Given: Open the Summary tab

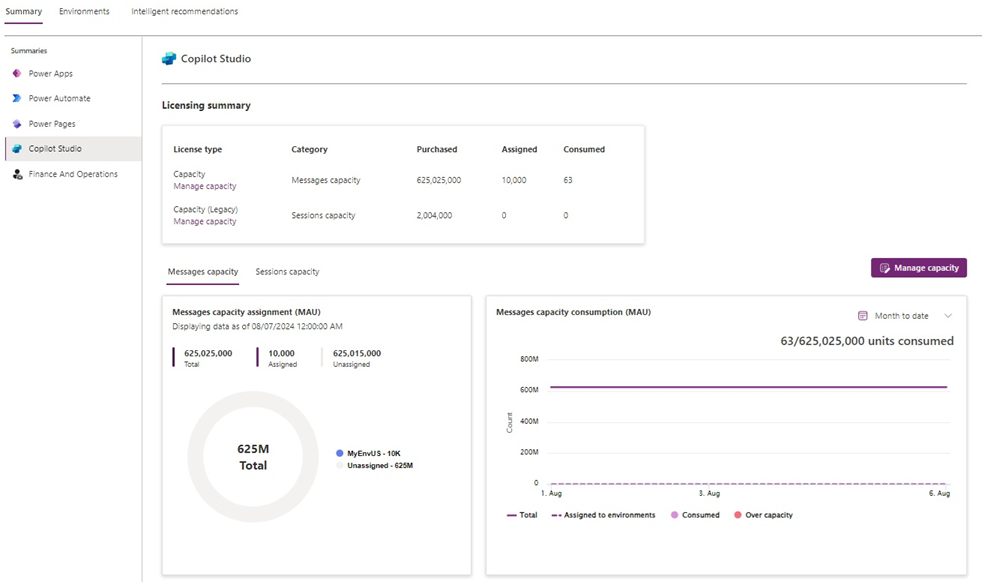Looking at the screenshot, I should (24, 11).
